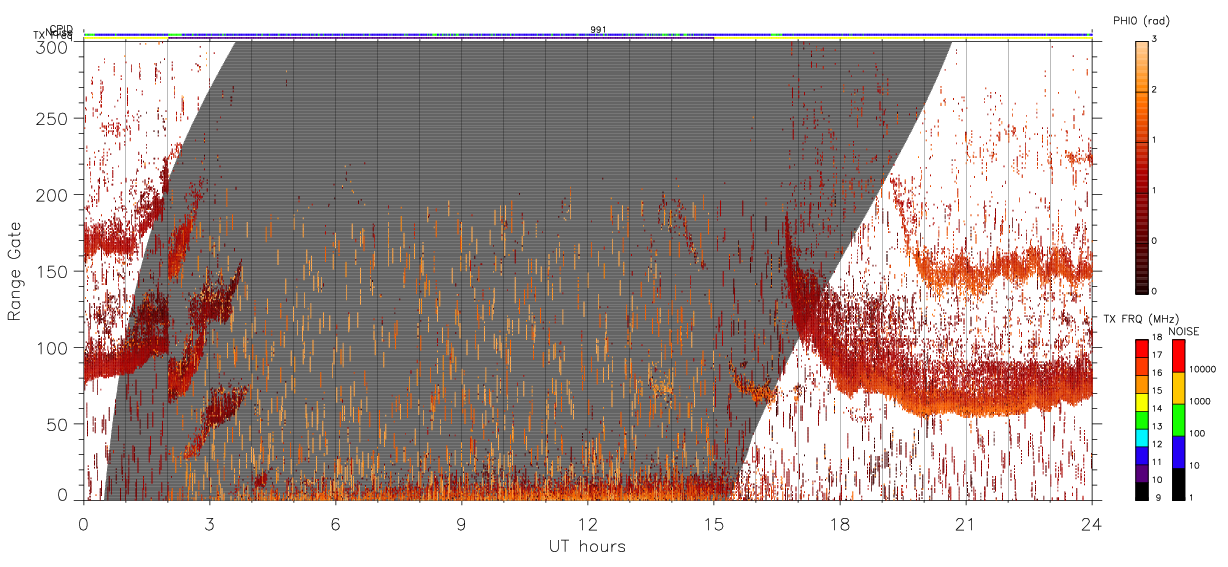Select the 18 tick label on UT hours axis
1228x567 pixels.
840,524
